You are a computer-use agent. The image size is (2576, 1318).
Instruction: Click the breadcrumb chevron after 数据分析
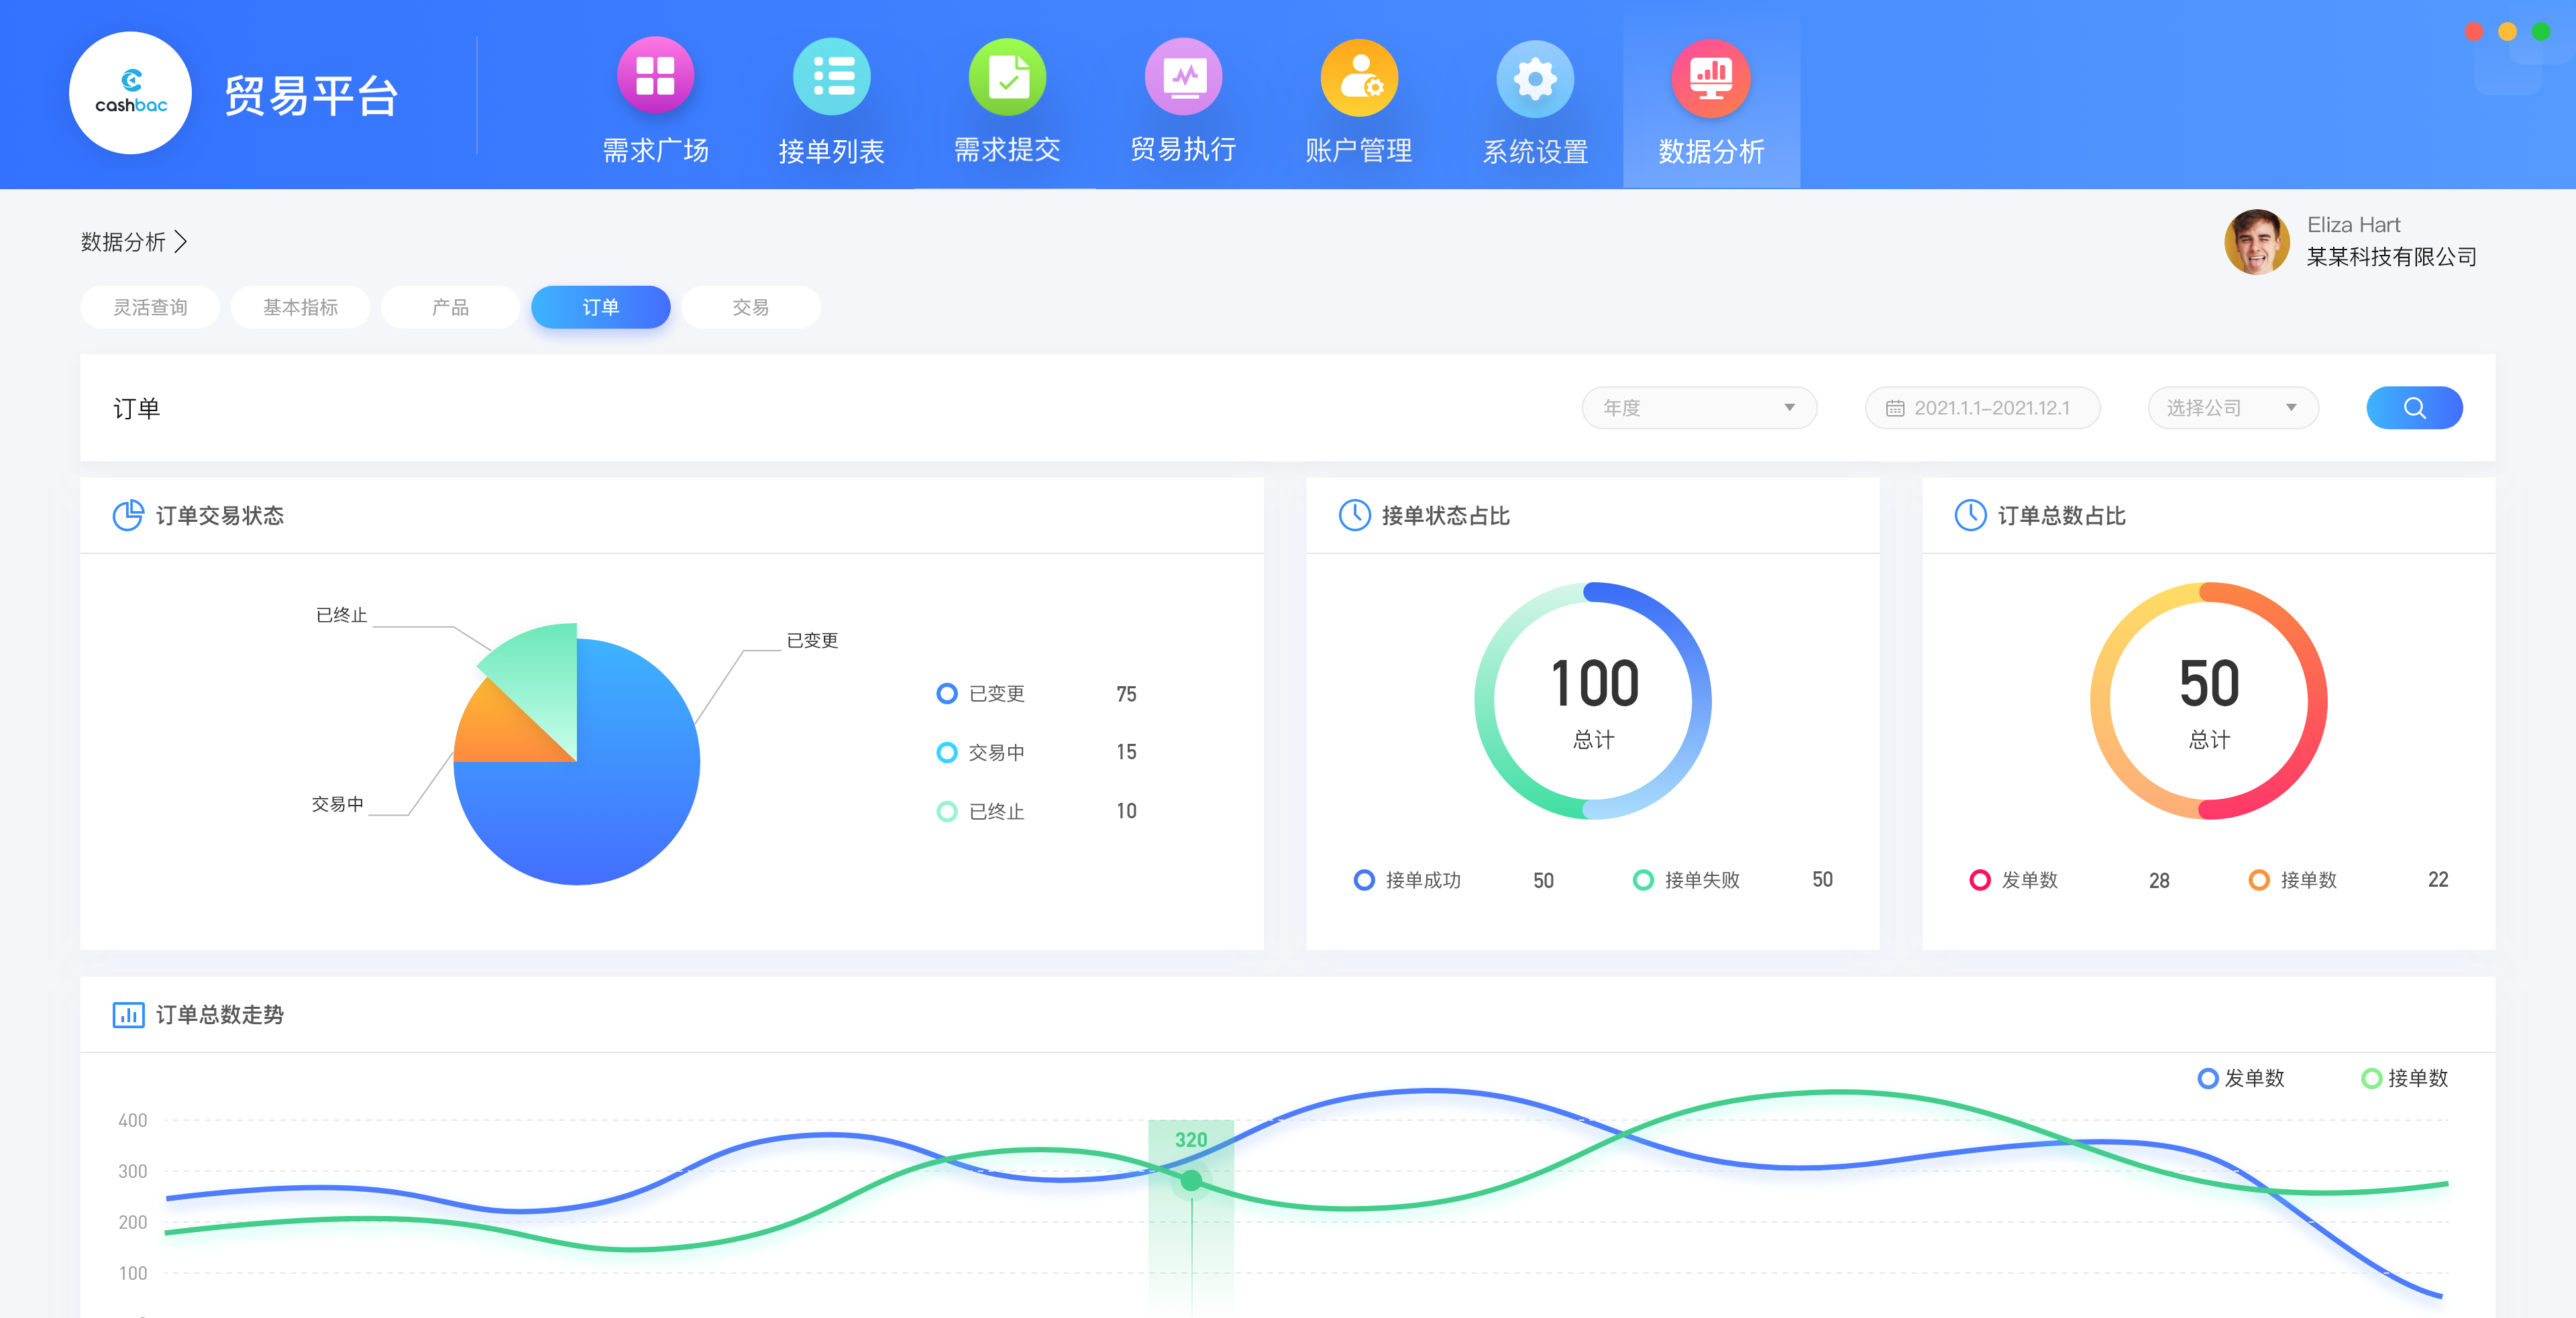[181, 242]
